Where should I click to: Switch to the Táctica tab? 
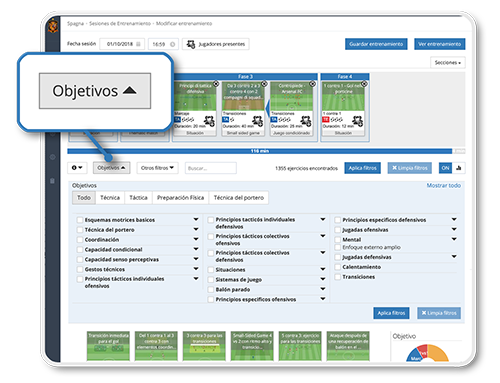(138, 198)
